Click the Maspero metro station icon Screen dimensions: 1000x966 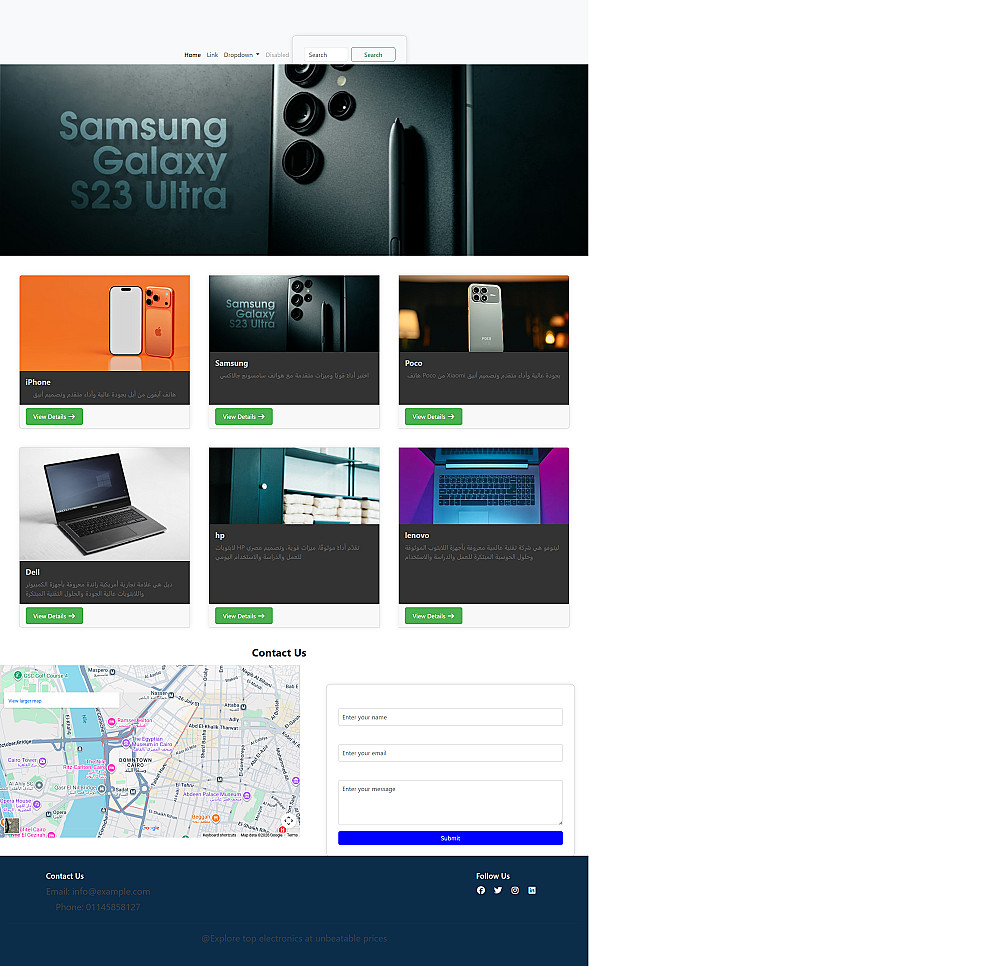tap(112, 671)
